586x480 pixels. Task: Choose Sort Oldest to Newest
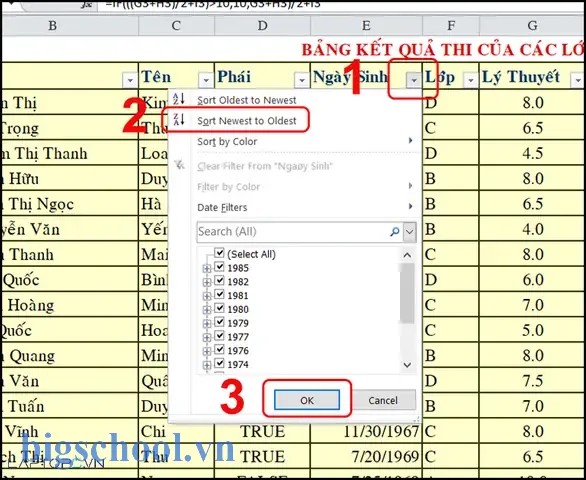coord(247,100)
